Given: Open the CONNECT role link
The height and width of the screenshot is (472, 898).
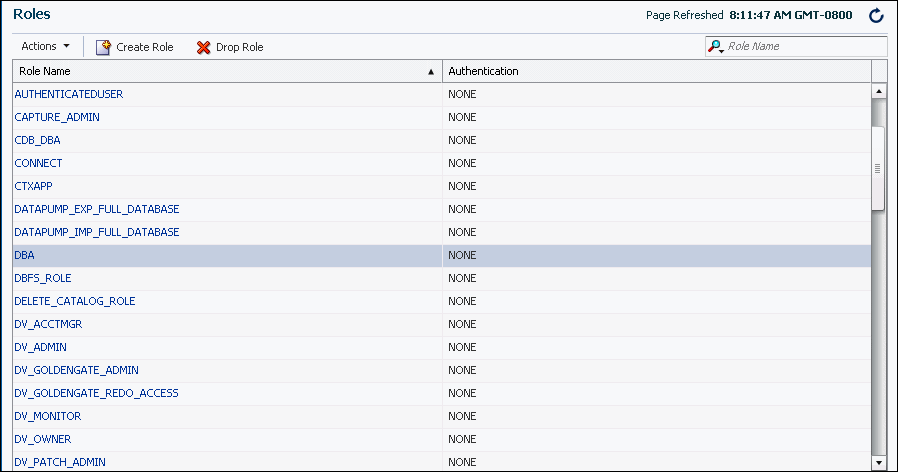Looking at the screenshot, I should click(x=38, y=163).
